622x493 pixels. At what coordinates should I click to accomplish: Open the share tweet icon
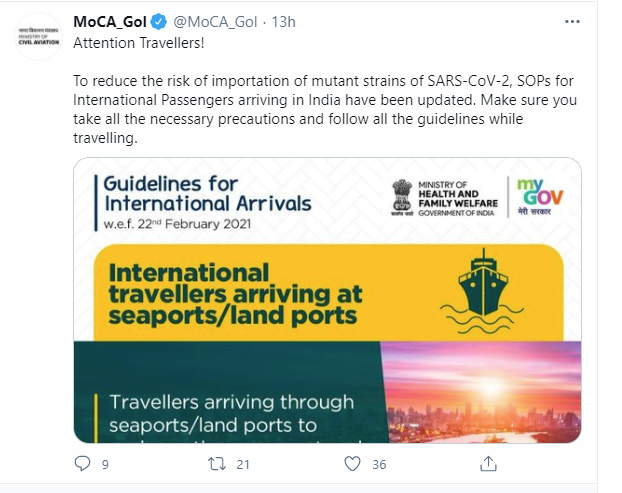point(488,464)
